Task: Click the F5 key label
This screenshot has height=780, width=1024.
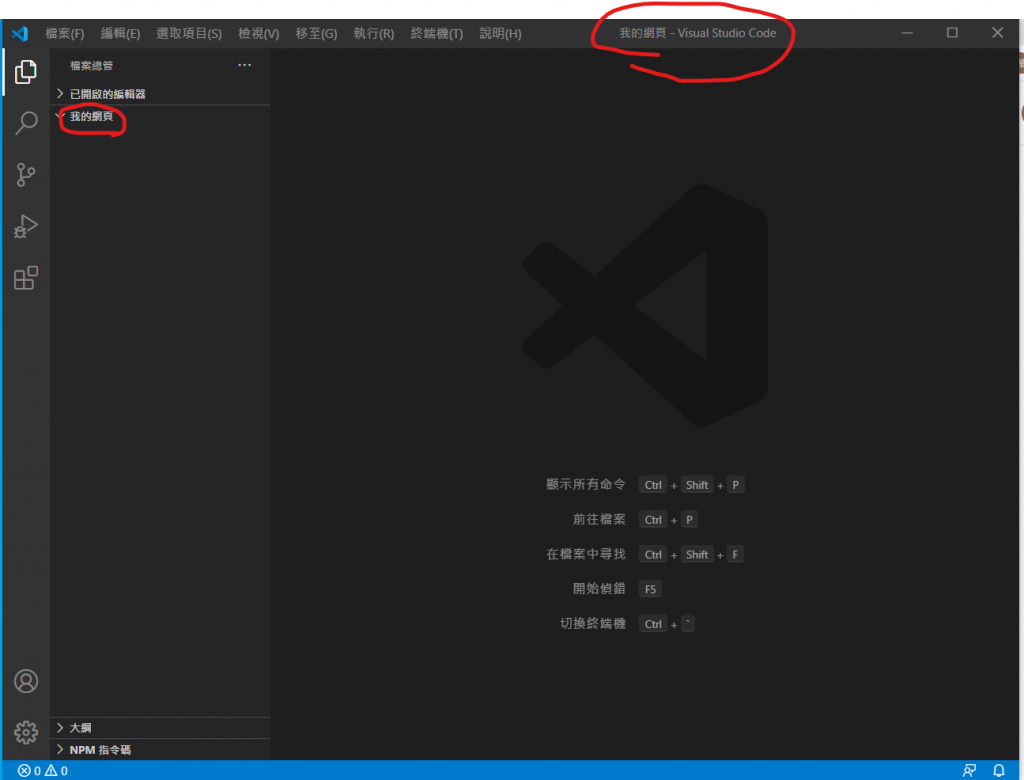Action: tap(650, 589)
